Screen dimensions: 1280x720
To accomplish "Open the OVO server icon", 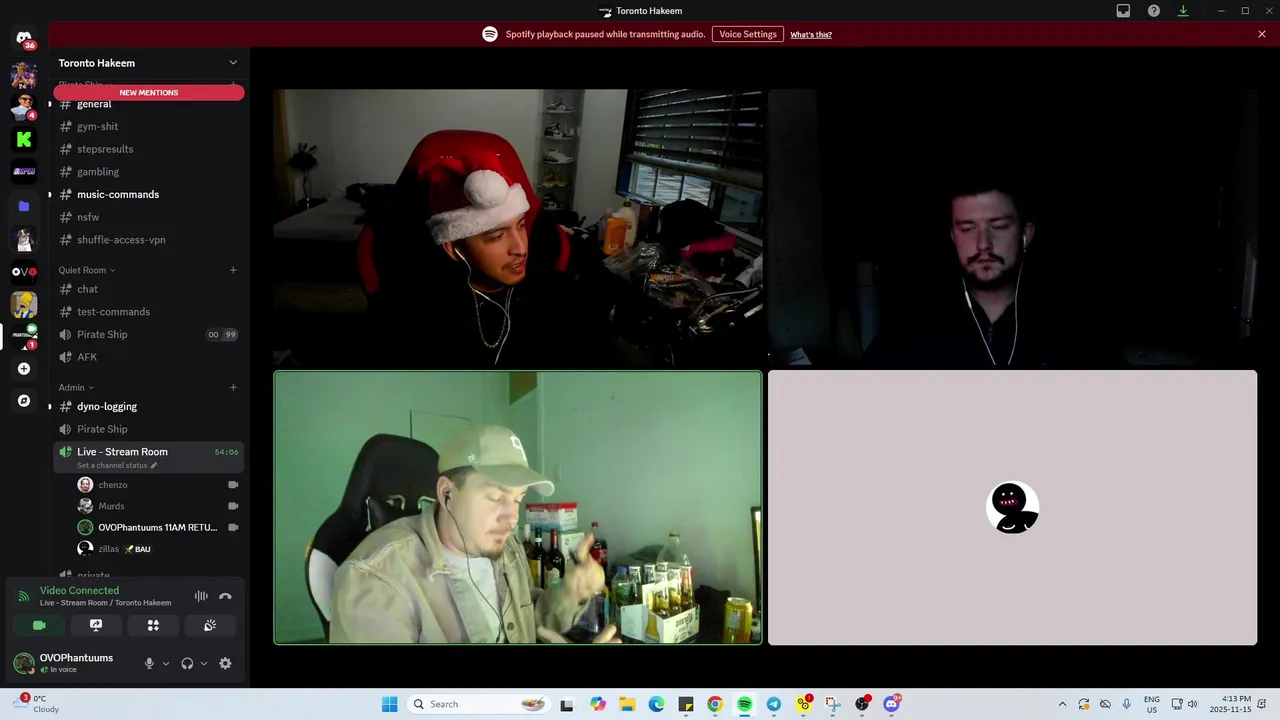I will (24, 271).
